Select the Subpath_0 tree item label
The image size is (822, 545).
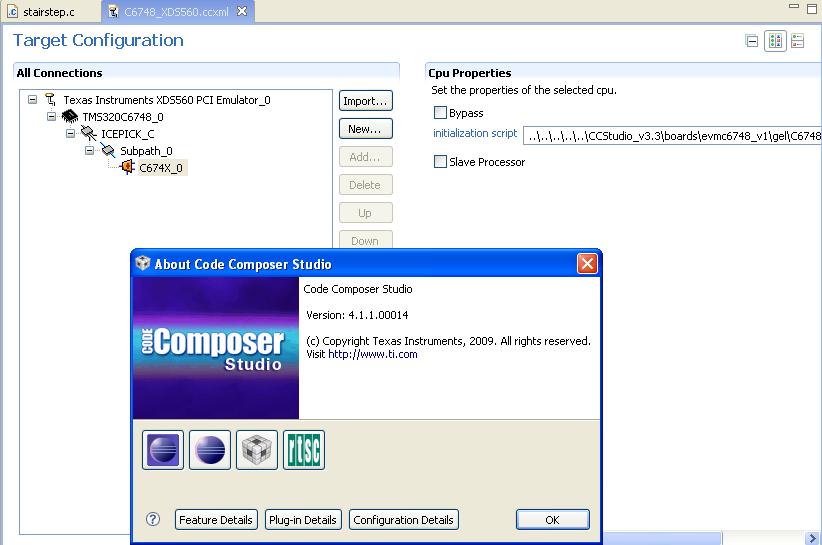[146, 151]
